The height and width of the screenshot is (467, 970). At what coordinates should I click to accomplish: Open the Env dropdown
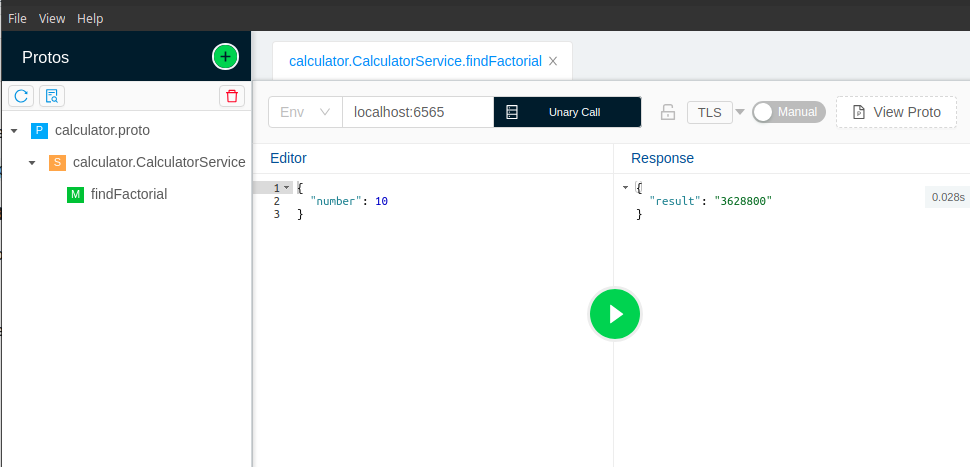305,112
